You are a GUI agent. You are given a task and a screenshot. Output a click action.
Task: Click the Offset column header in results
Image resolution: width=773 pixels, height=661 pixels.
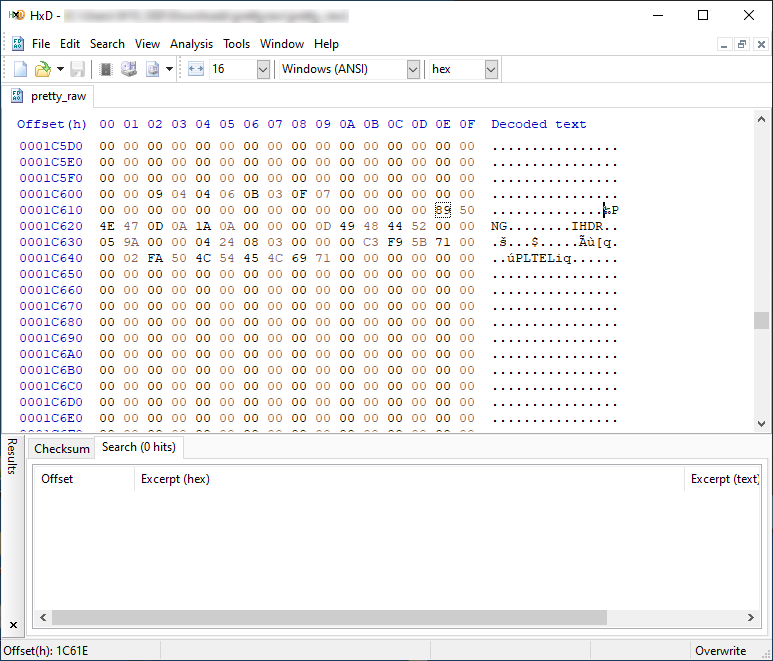tap(57, 479)
